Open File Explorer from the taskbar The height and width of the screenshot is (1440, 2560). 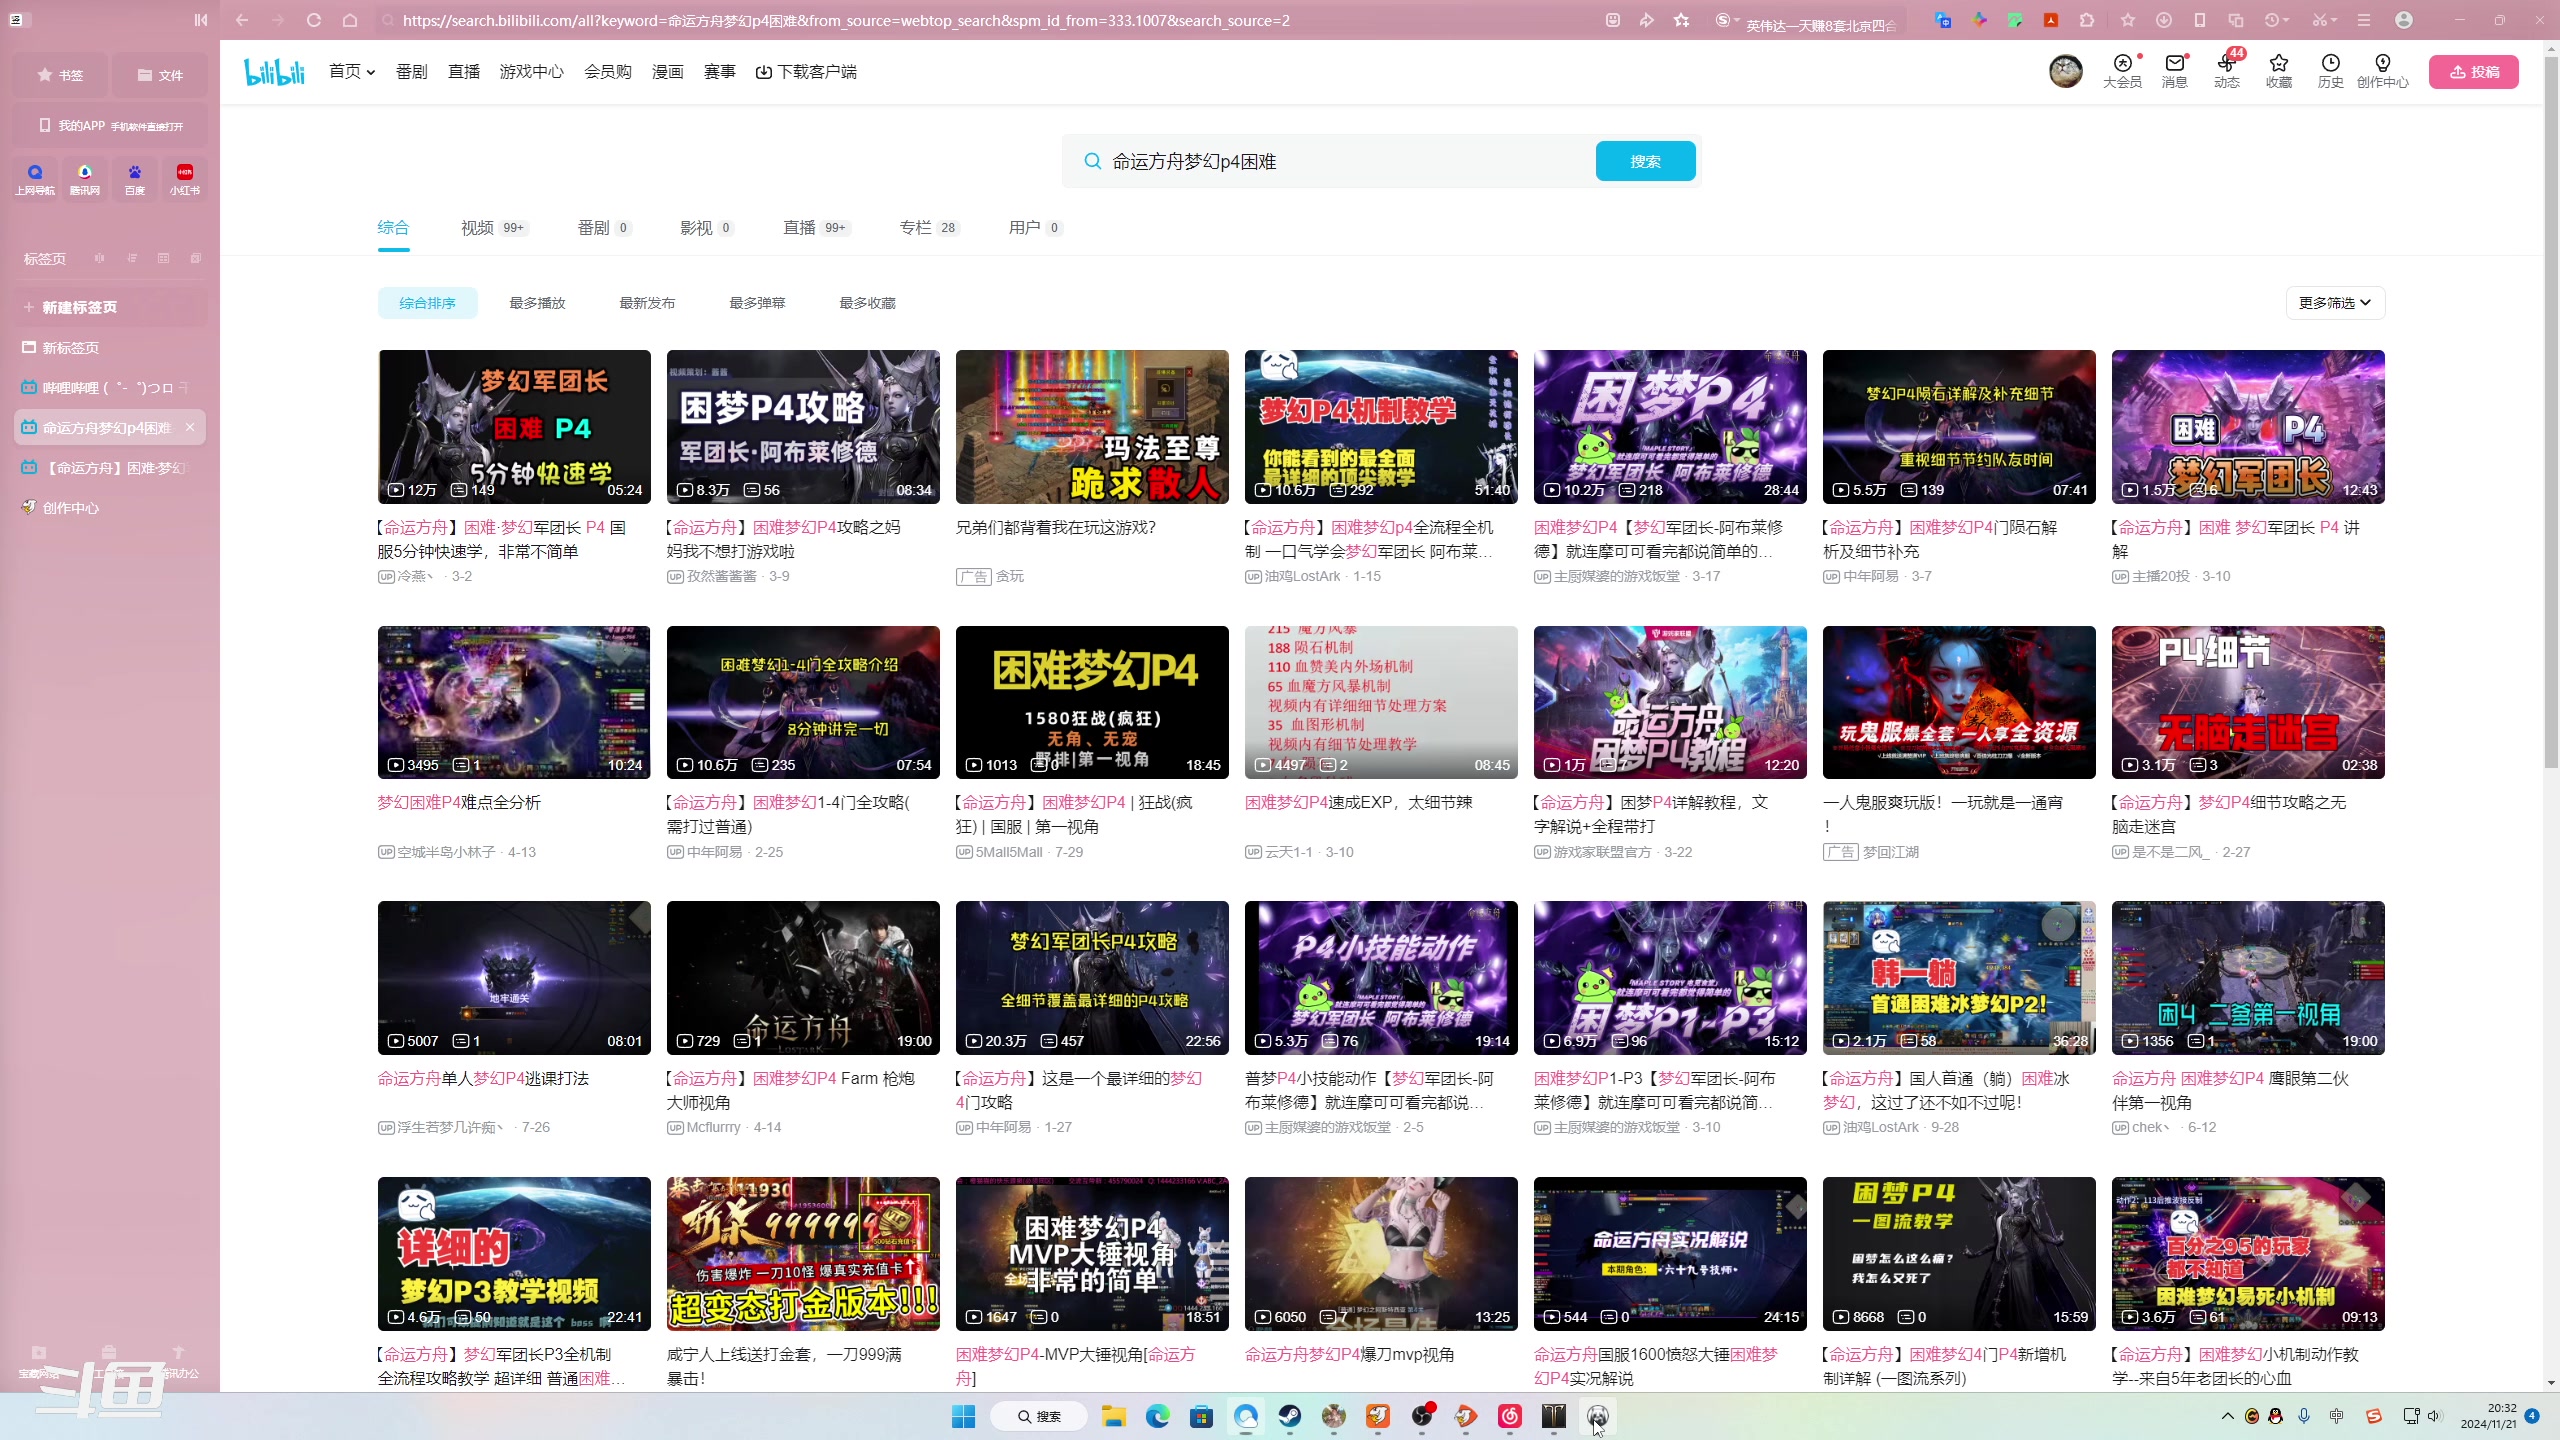tap(1114, 1416)
